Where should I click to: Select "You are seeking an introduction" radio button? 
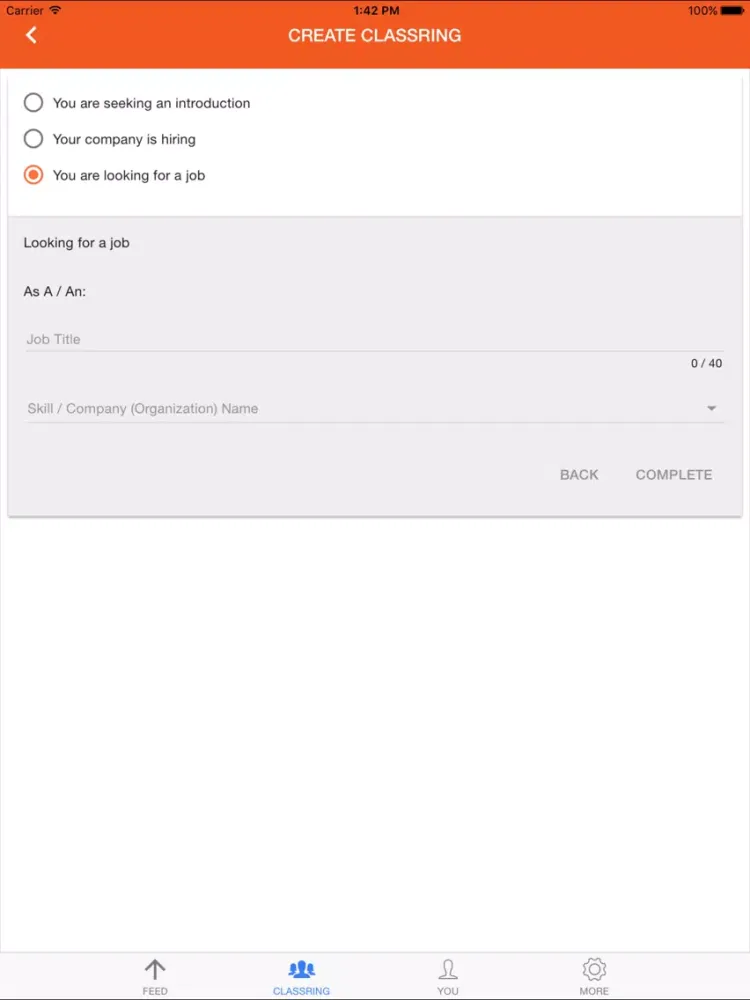pos(34,103)
